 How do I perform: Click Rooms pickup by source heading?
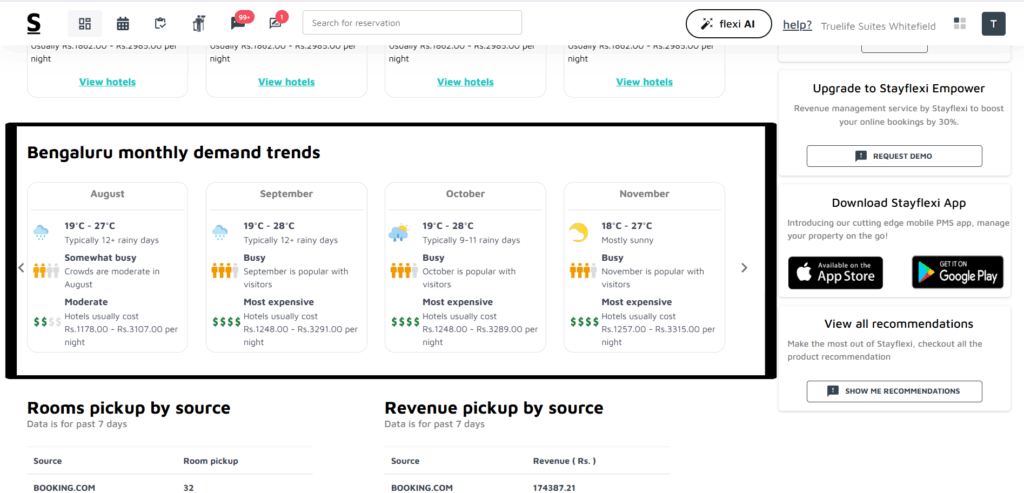pyautogui.click(x=129, y=408)
